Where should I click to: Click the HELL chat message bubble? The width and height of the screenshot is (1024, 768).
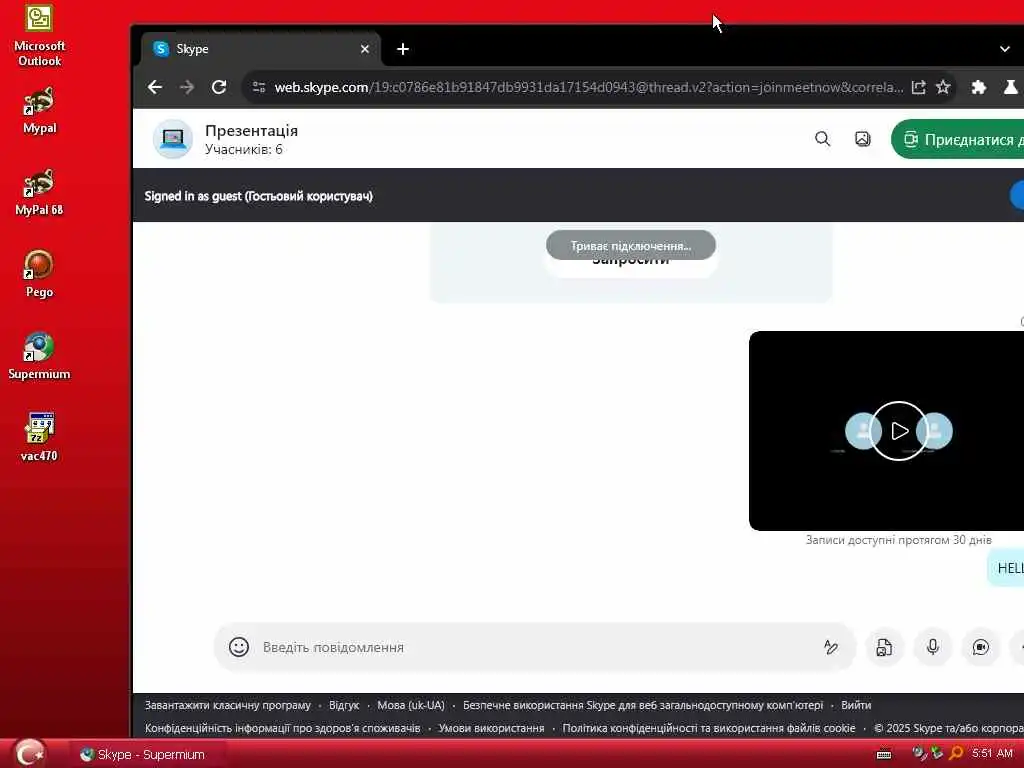pos(1006,568)
